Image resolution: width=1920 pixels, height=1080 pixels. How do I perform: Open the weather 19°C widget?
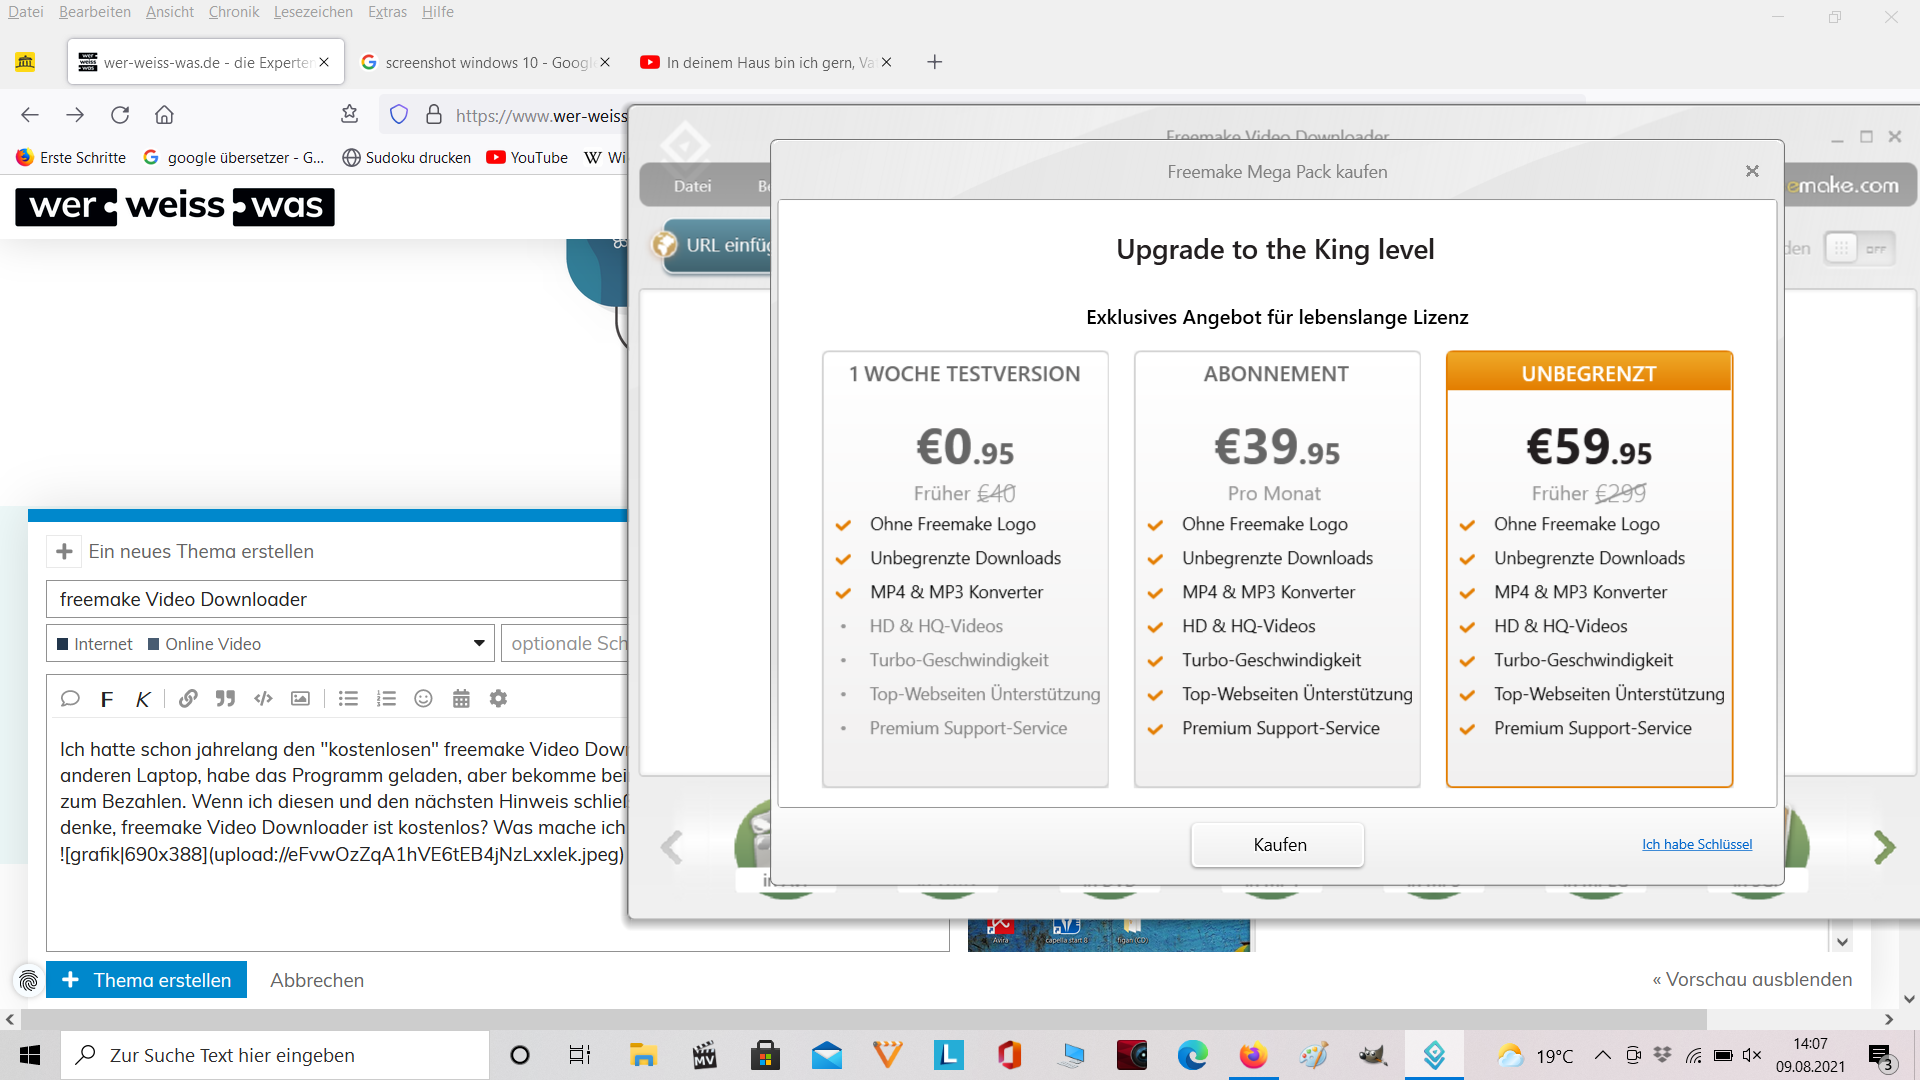coord(1535,1055)
